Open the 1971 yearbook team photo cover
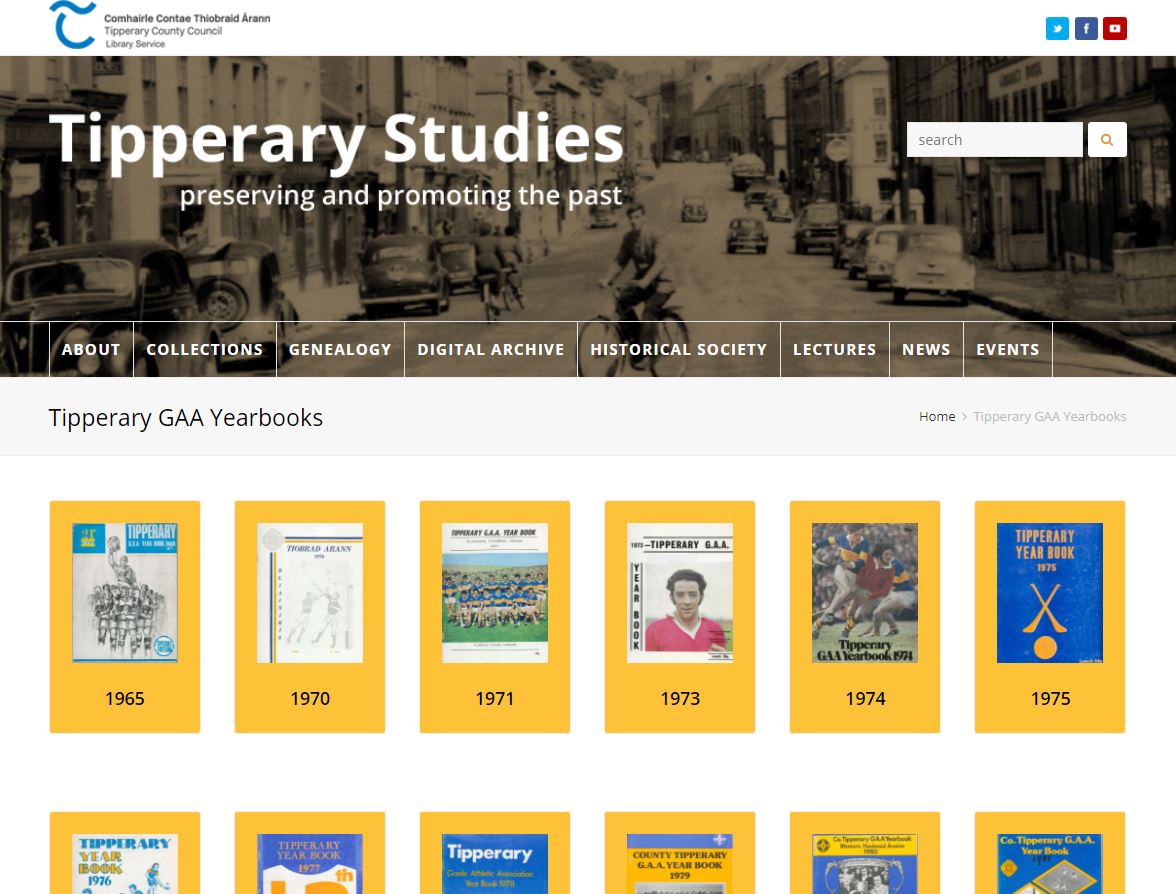 click(x=495, y=592)
